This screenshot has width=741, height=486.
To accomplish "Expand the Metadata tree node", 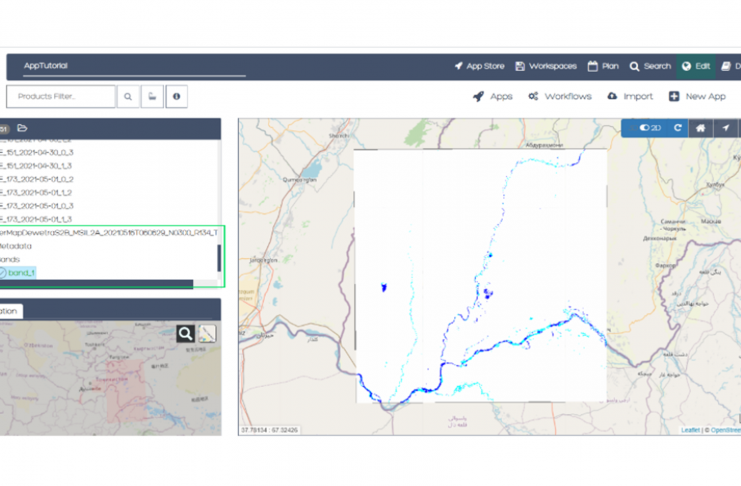I will pyautogui.click(x=15, y=246).
